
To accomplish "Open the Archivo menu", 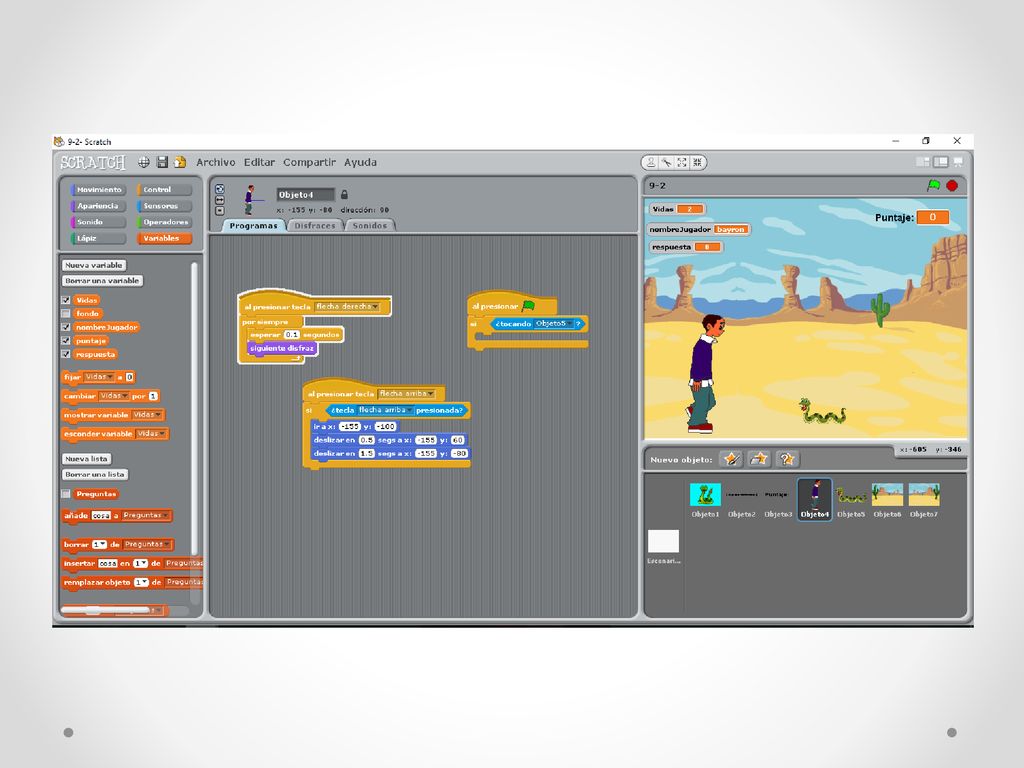I will click(216, 162).
